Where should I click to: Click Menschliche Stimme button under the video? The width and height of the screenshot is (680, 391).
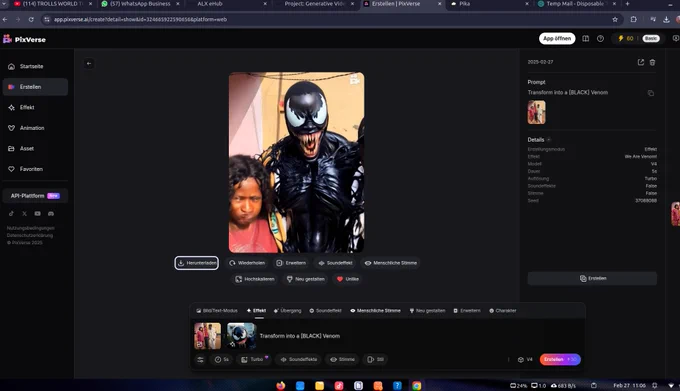tap(391, 263)
